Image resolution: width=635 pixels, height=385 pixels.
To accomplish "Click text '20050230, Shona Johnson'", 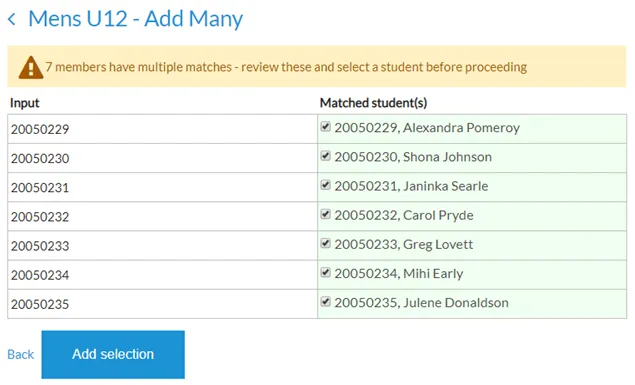I will pos(413,157).
